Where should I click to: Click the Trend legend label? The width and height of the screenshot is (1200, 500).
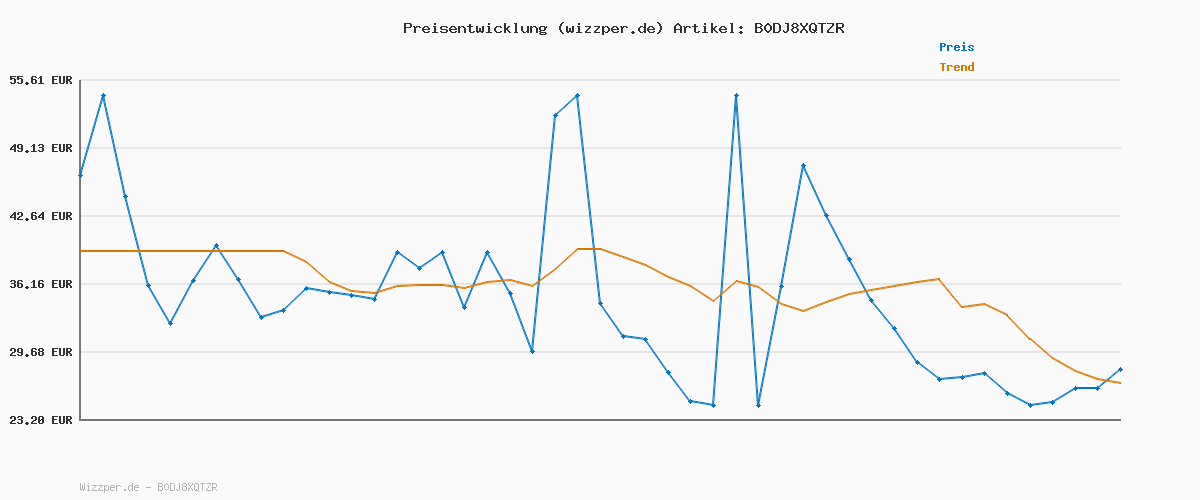pos(956,67)
